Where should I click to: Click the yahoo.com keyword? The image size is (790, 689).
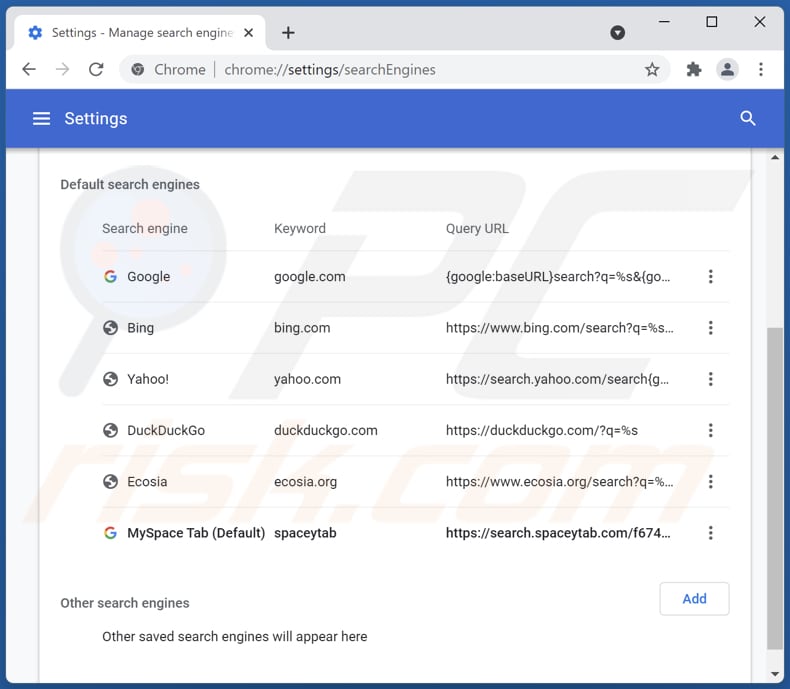coord(307,379)
